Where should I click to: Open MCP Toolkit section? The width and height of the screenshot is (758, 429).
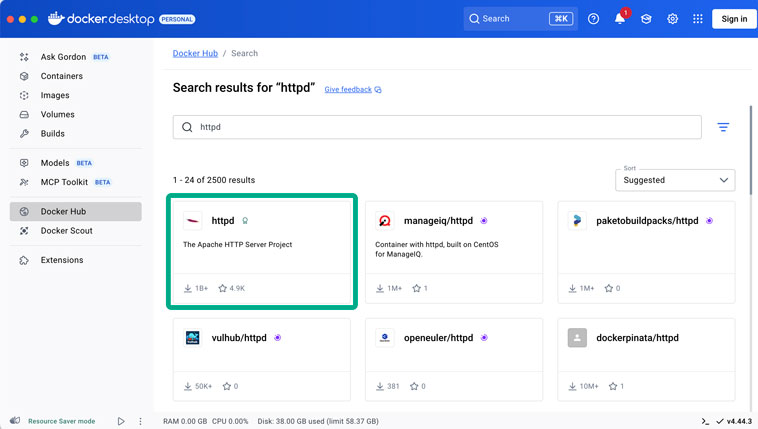tap(64, 182)
